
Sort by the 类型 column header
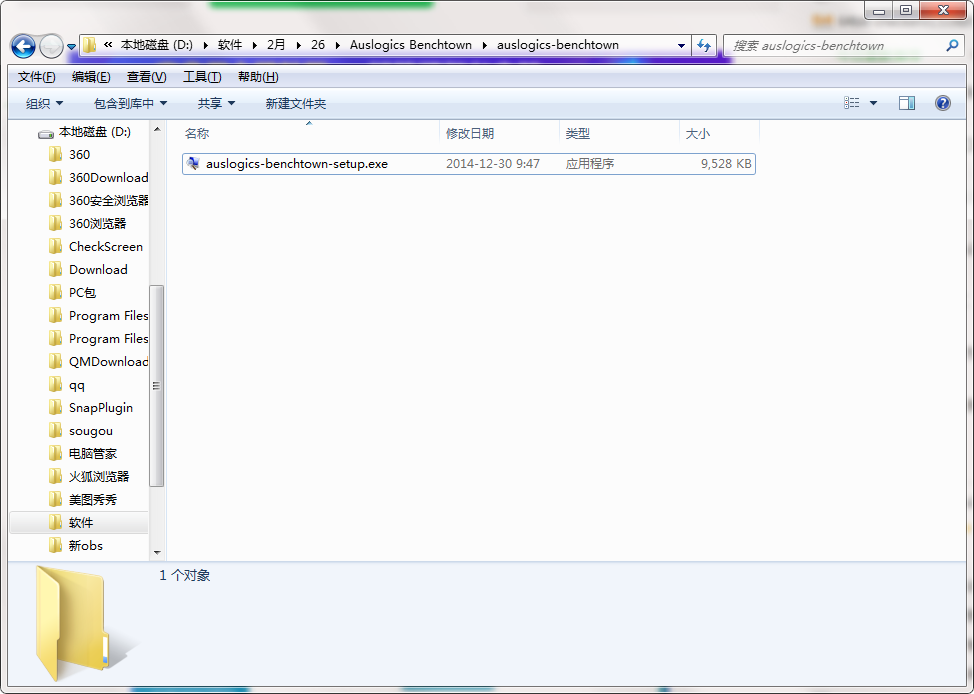[x=619, y=133]
